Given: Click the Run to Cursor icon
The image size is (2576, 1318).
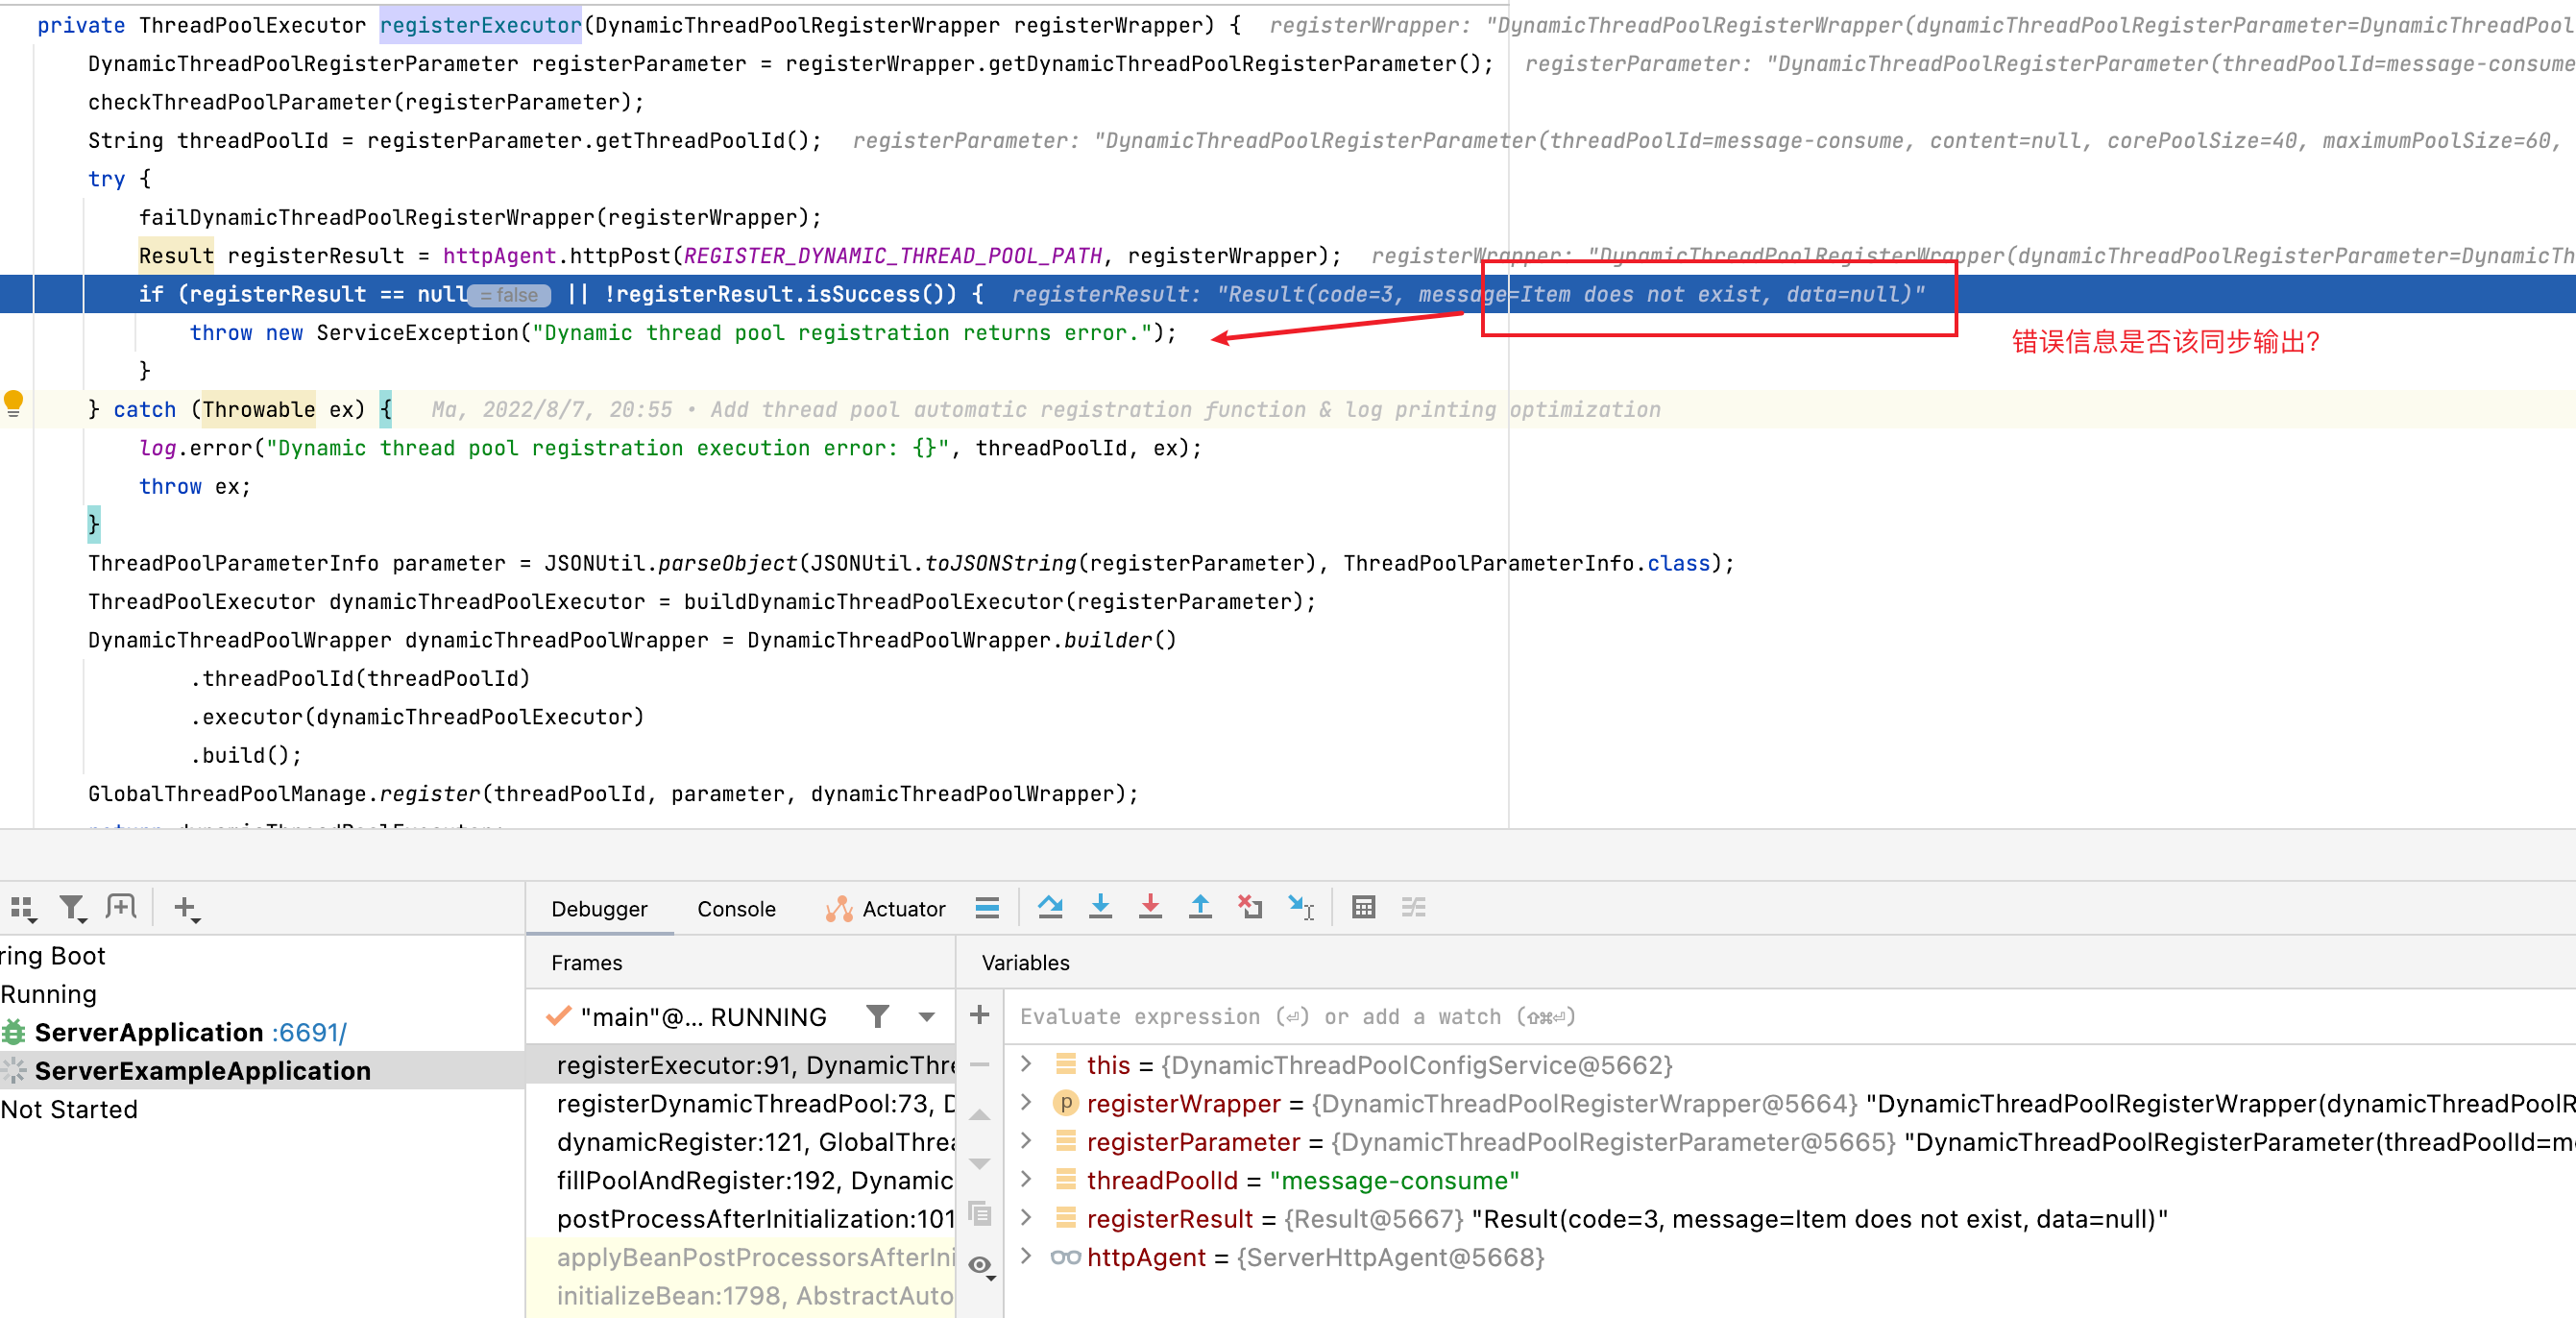Looking at the screenshot, I should tap(1301, 907).
